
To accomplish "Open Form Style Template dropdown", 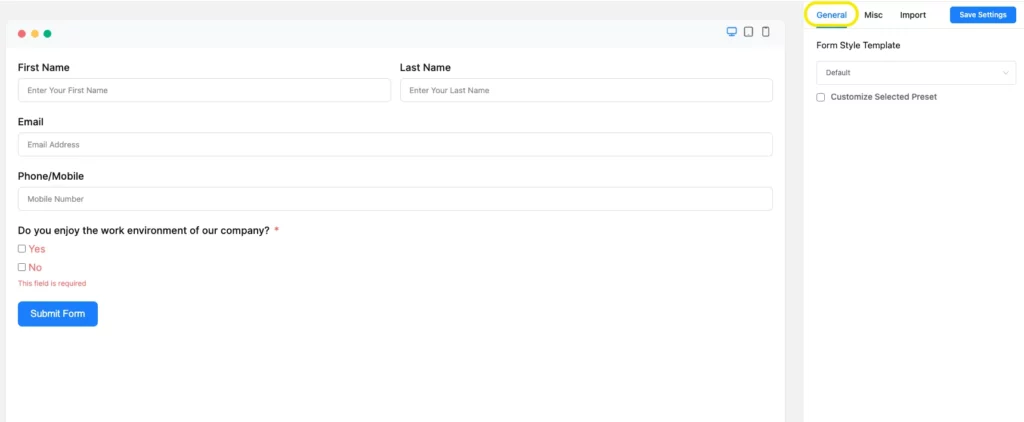I will tap(916, 73).
